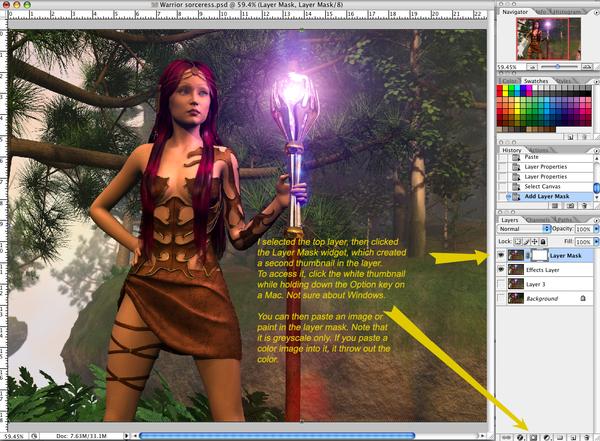Set history brush source to Add Layer Mask state
This screenshot has width=600, height=441.
point(502,196)
